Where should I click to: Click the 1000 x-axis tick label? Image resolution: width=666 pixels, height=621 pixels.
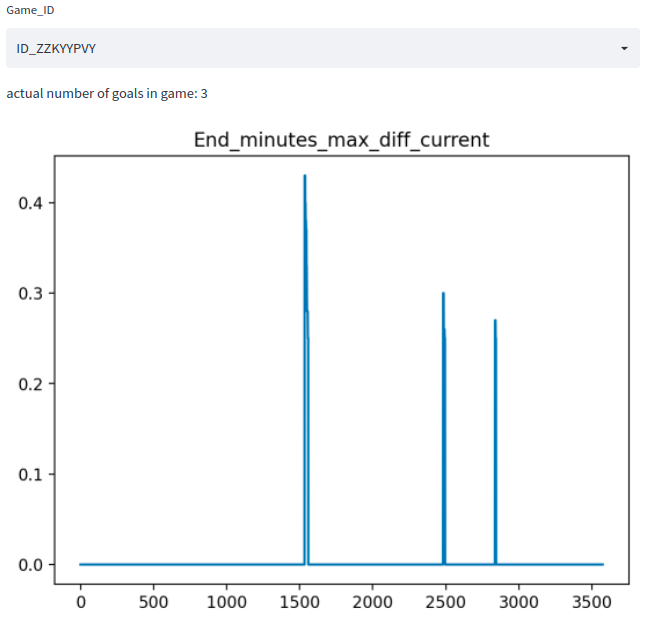click(226, 603)
